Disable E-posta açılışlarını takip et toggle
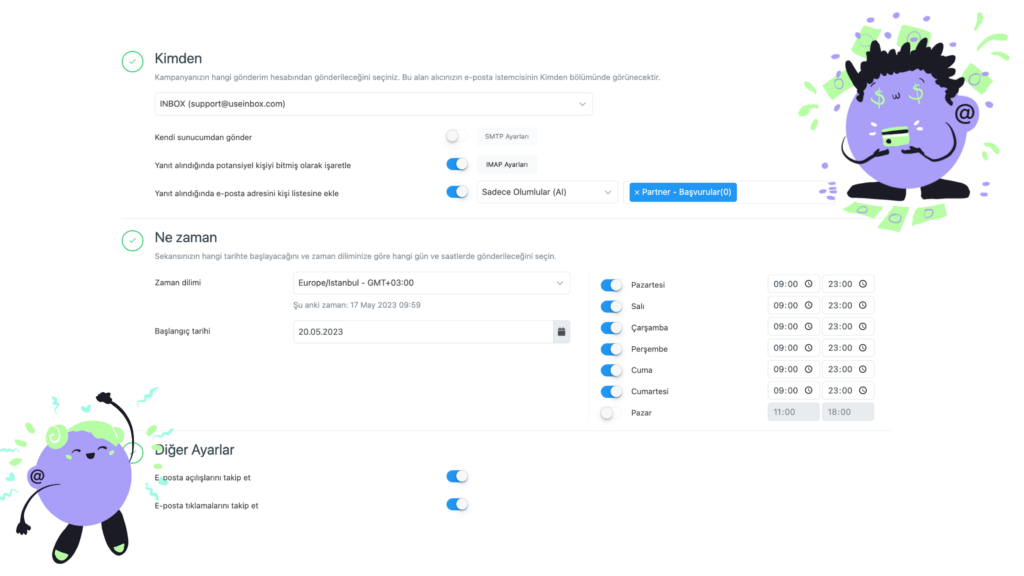 (x=456, y=477)
